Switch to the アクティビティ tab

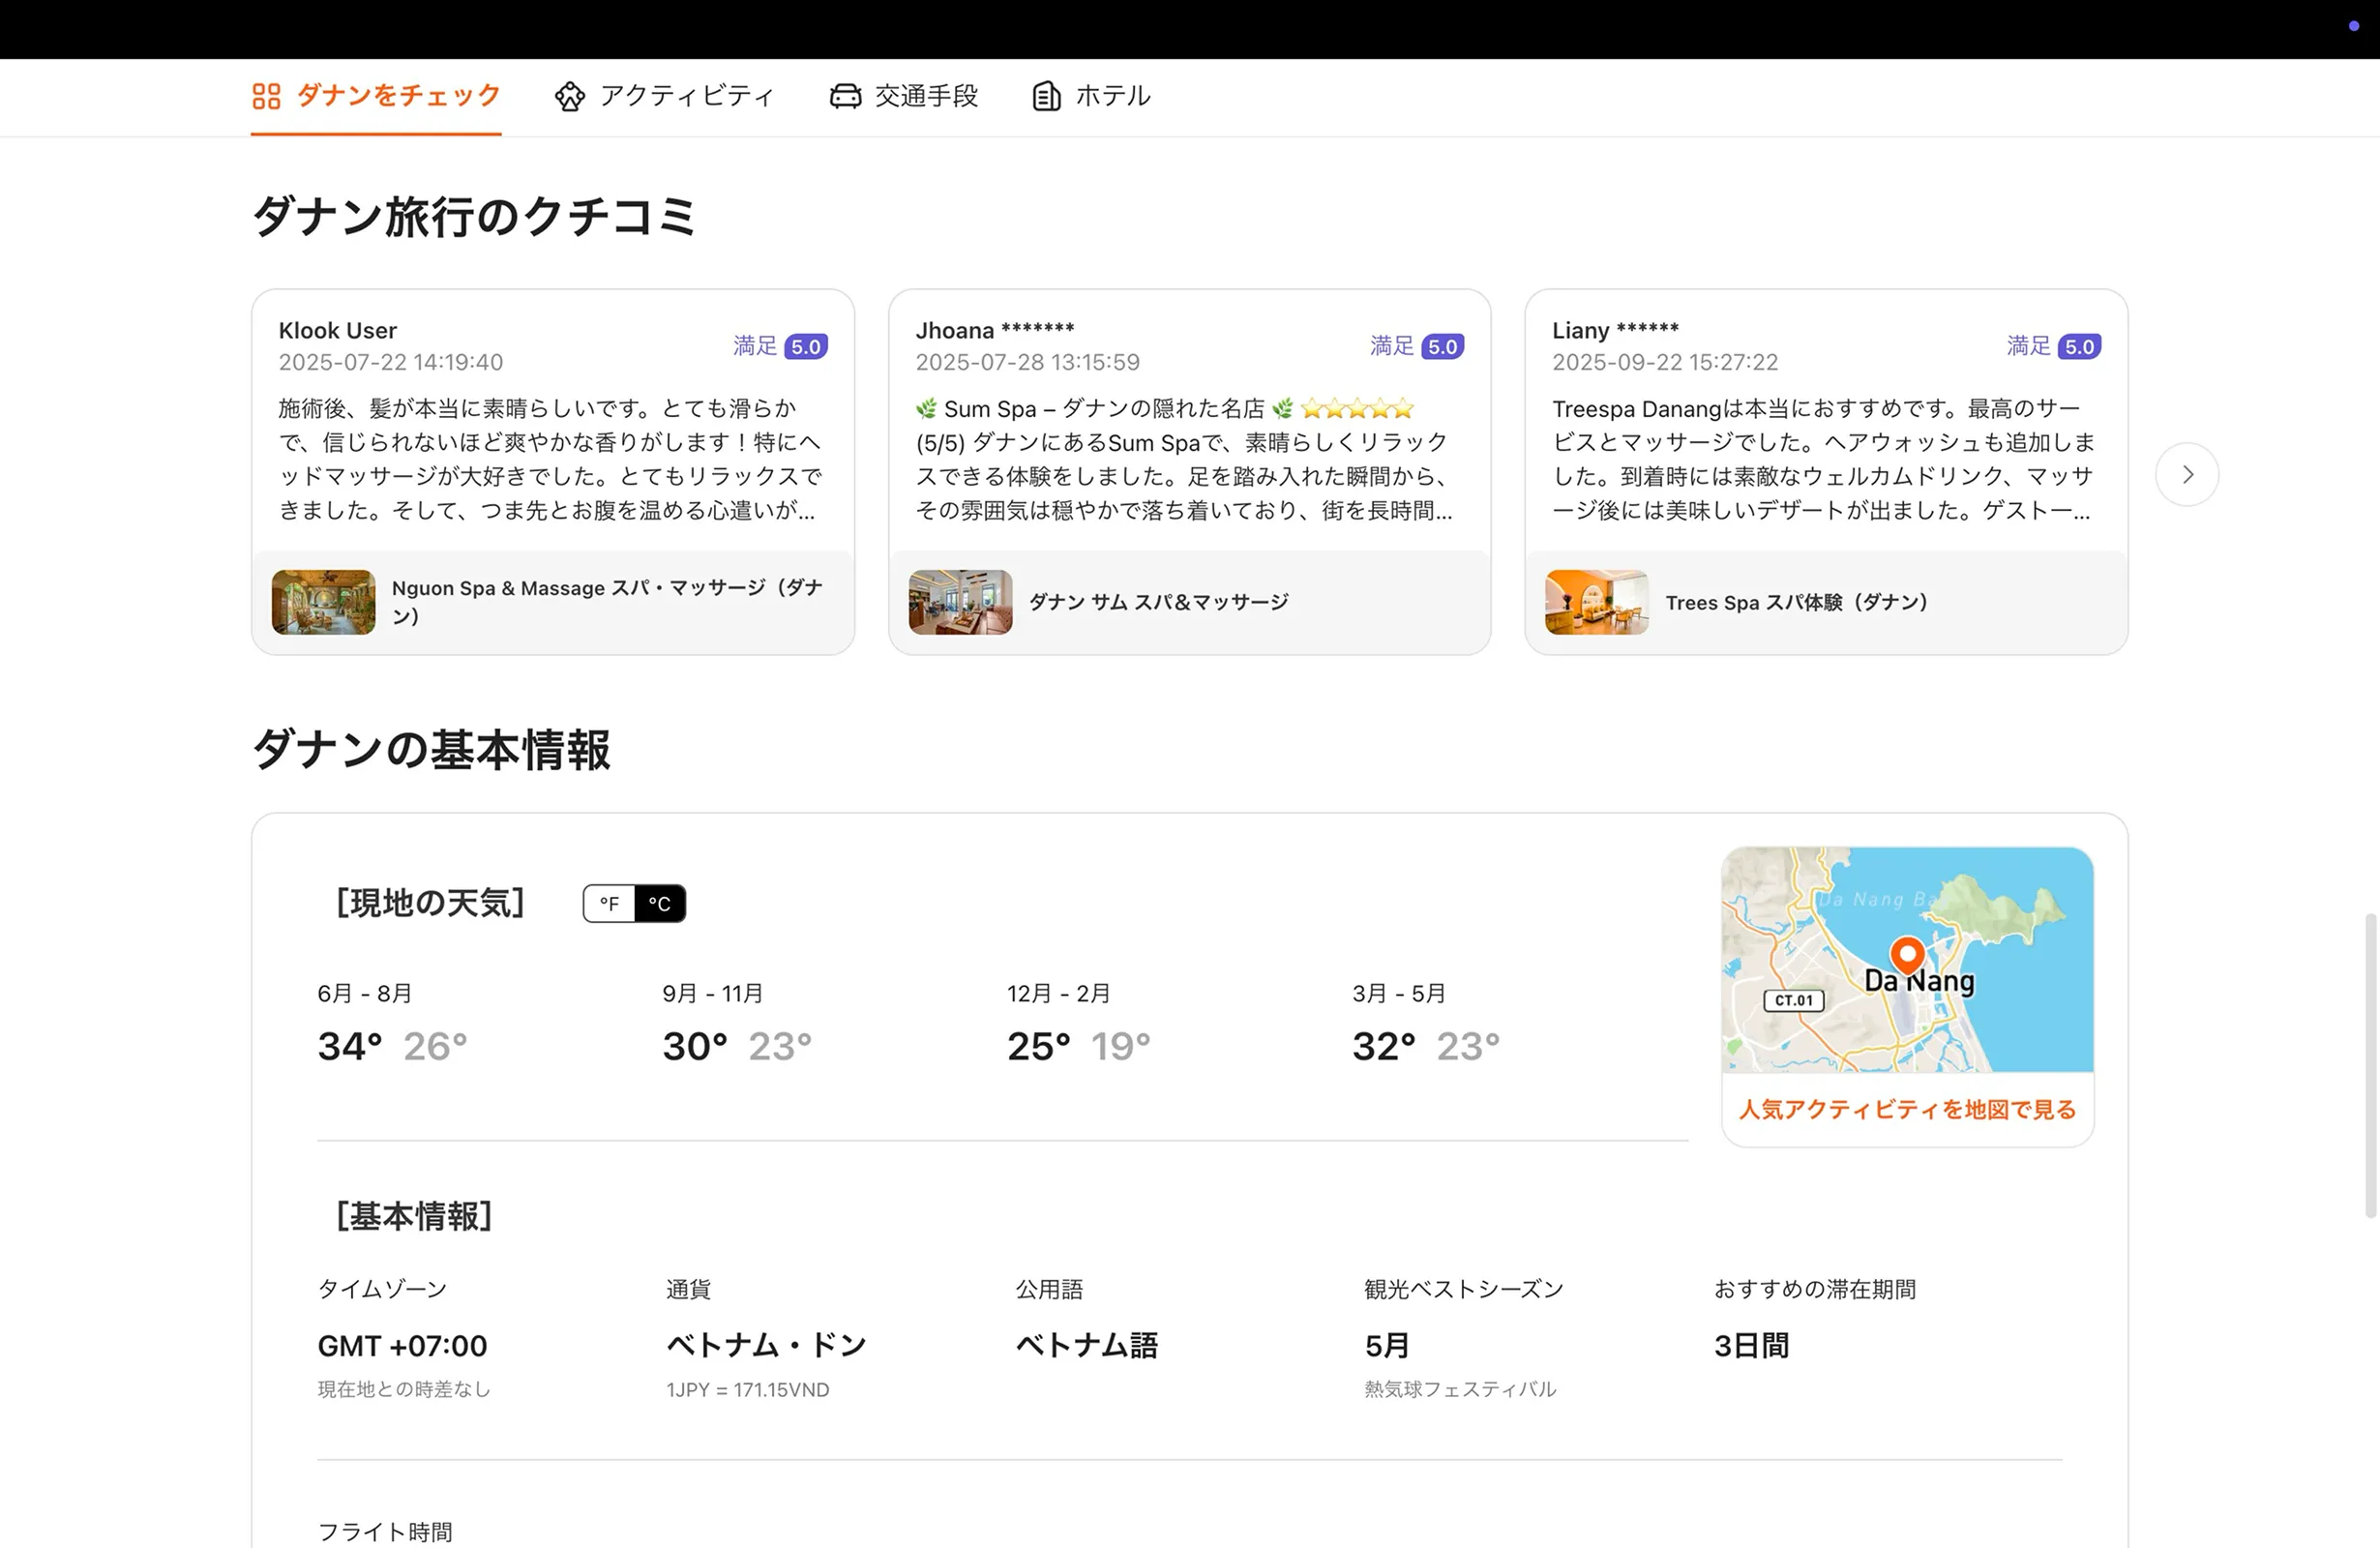pyautogui.click(x=665, y=96)
